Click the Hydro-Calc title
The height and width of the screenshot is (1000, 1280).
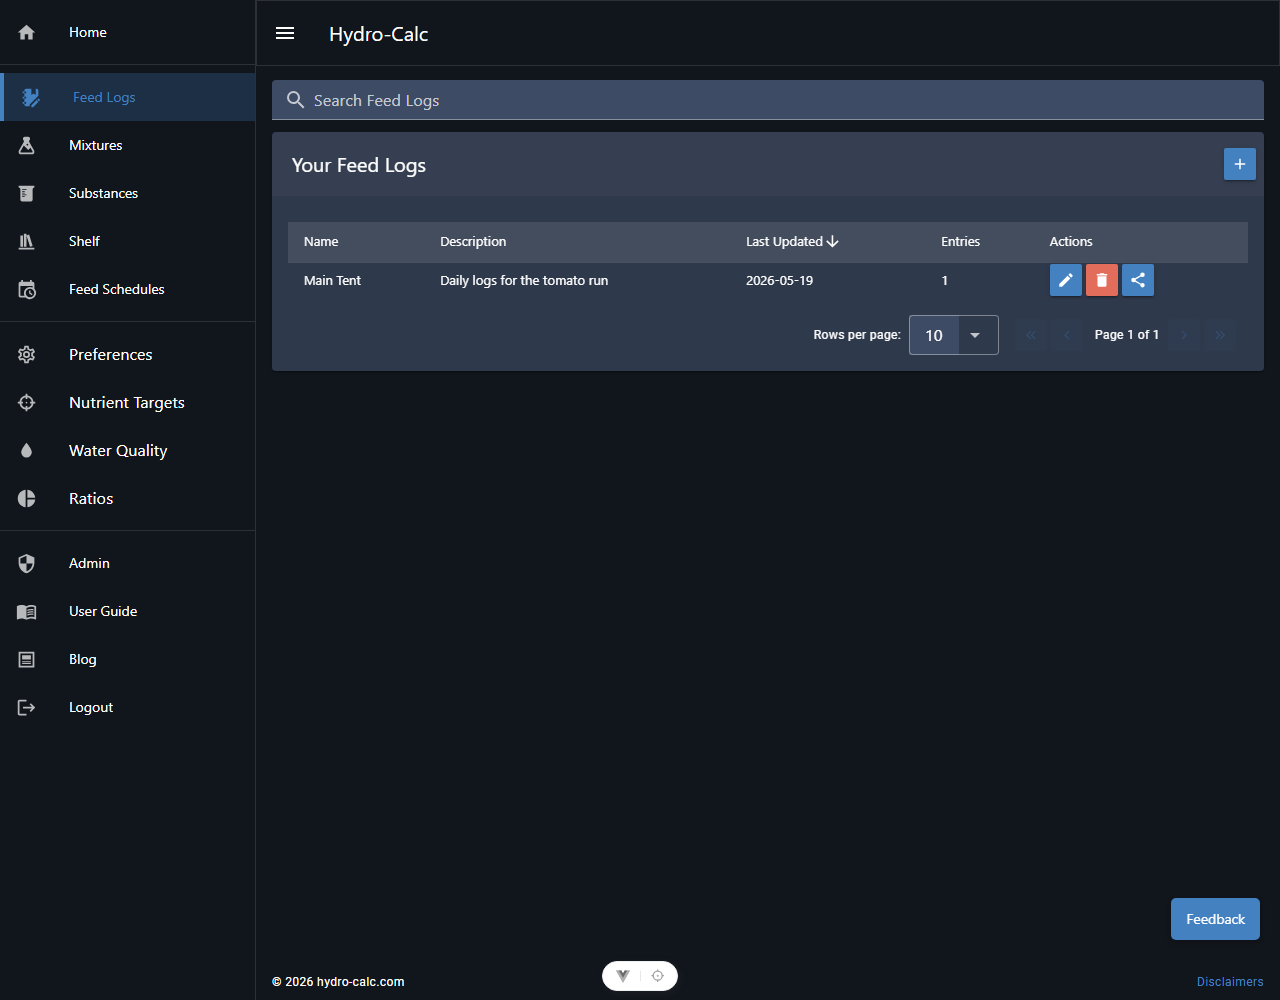click(x=379, y=34)
